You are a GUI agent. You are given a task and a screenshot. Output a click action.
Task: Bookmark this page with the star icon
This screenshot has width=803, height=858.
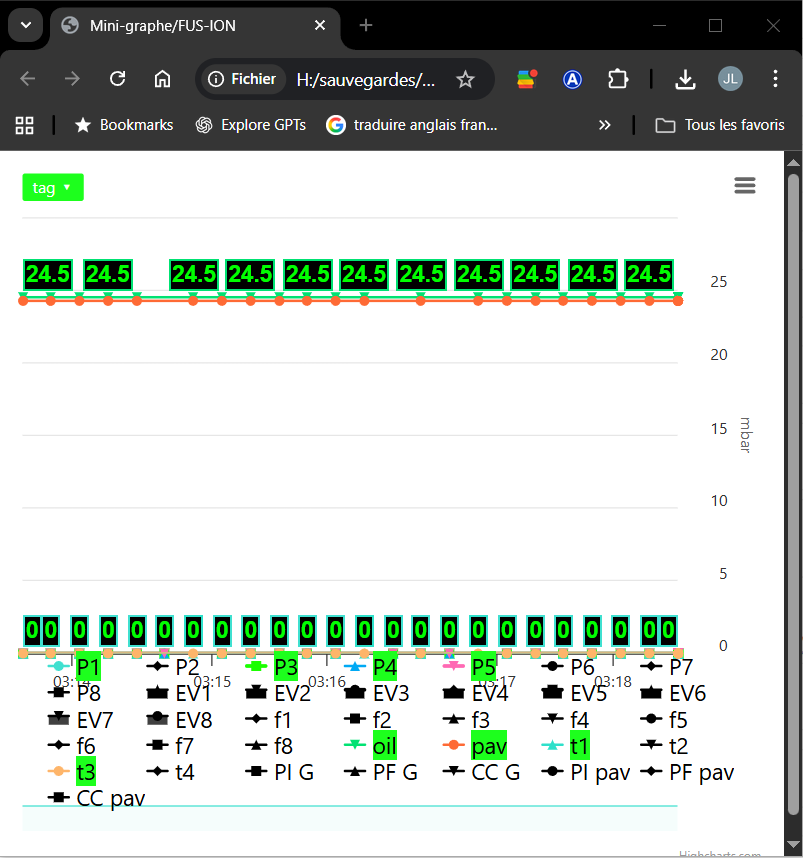[x=465, y=80]
